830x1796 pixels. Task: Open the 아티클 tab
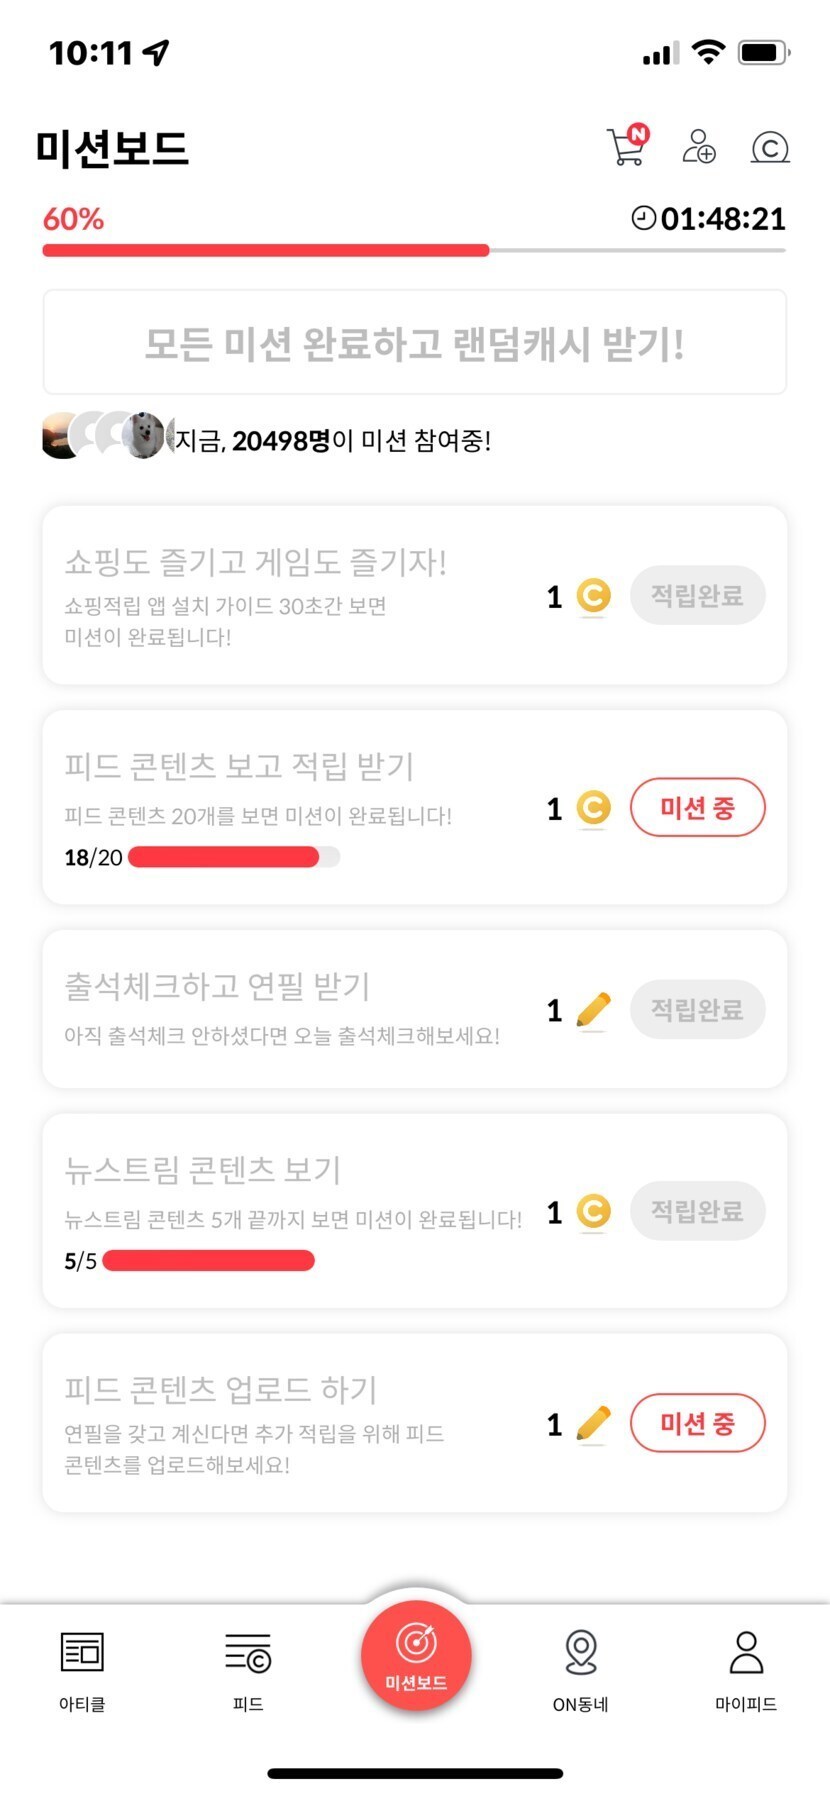pyautogui.click(x=82, y=1670)
